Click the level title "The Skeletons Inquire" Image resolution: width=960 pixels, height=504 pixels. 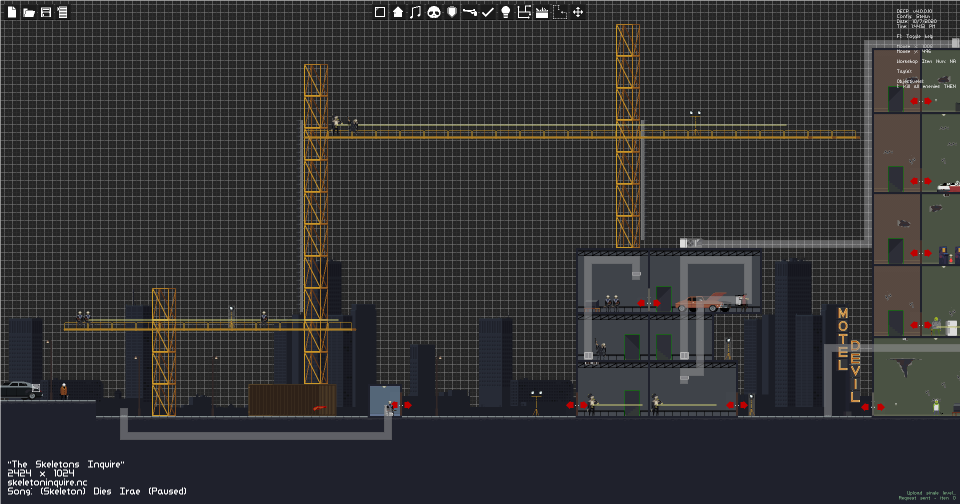point(66,464)
